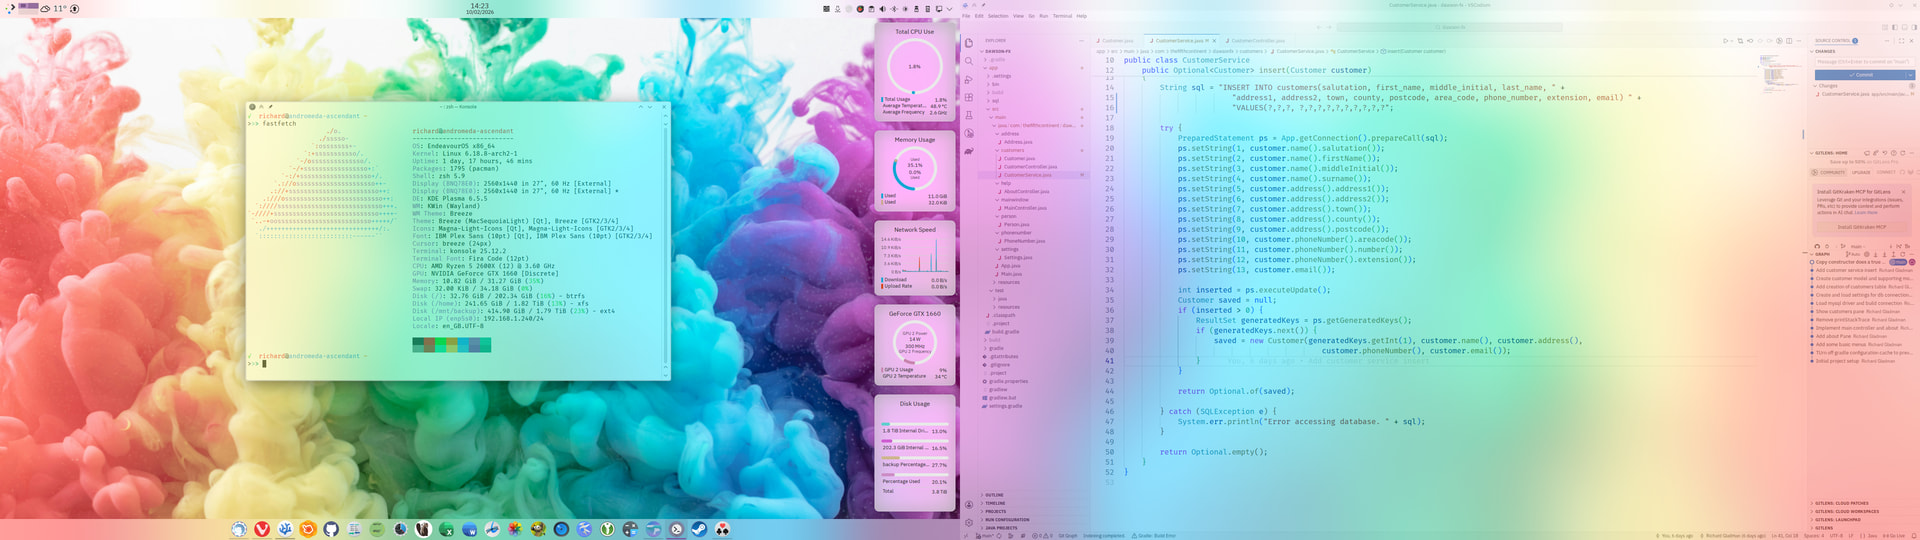
Task: Open the Search view in activity bar
Action: [x=969, y=61]
